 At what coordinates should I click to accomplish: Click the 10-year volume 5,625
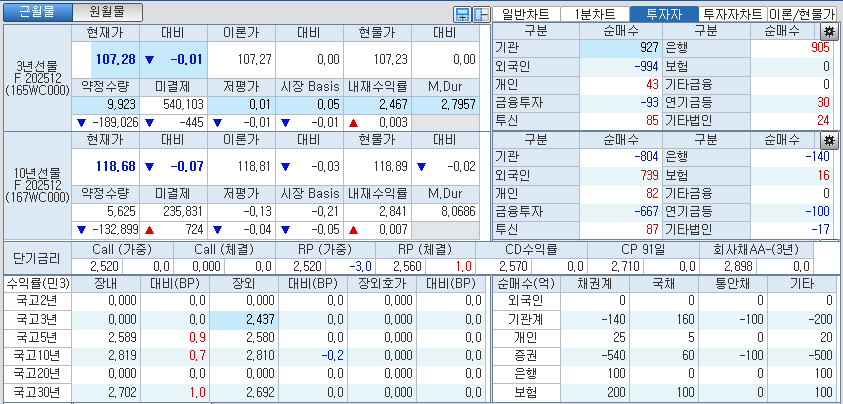[x=122, y=211]
